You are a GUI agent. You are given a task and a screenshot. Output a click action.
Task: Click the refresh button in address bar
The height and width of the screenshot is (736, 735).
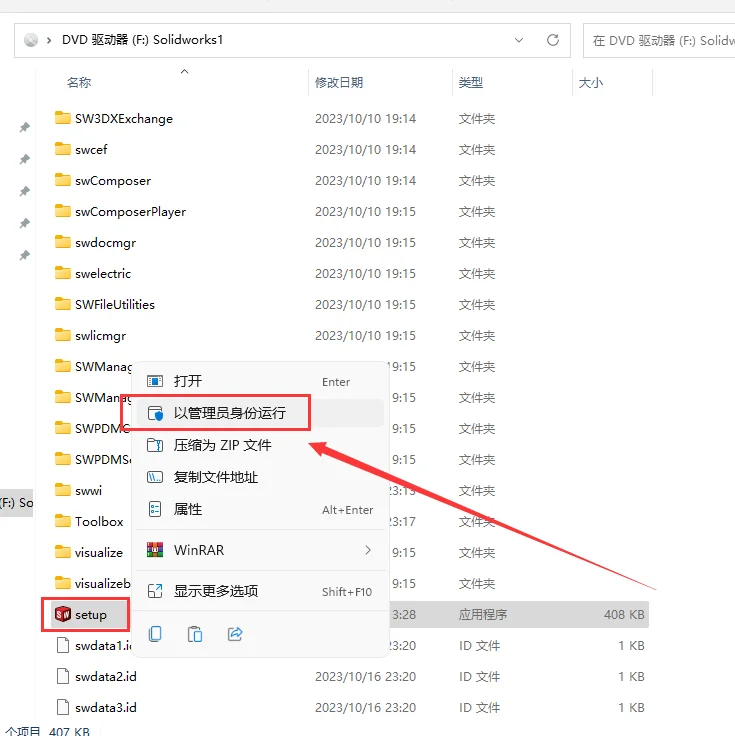click(x=552, y=41)
